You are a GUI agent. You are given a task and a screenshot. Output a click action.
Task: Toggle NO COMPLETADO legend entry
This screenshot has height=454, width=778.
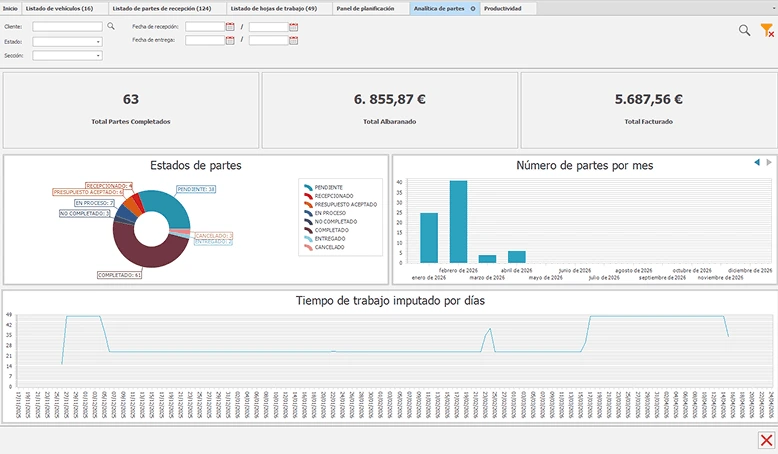[x=330, y=222]
